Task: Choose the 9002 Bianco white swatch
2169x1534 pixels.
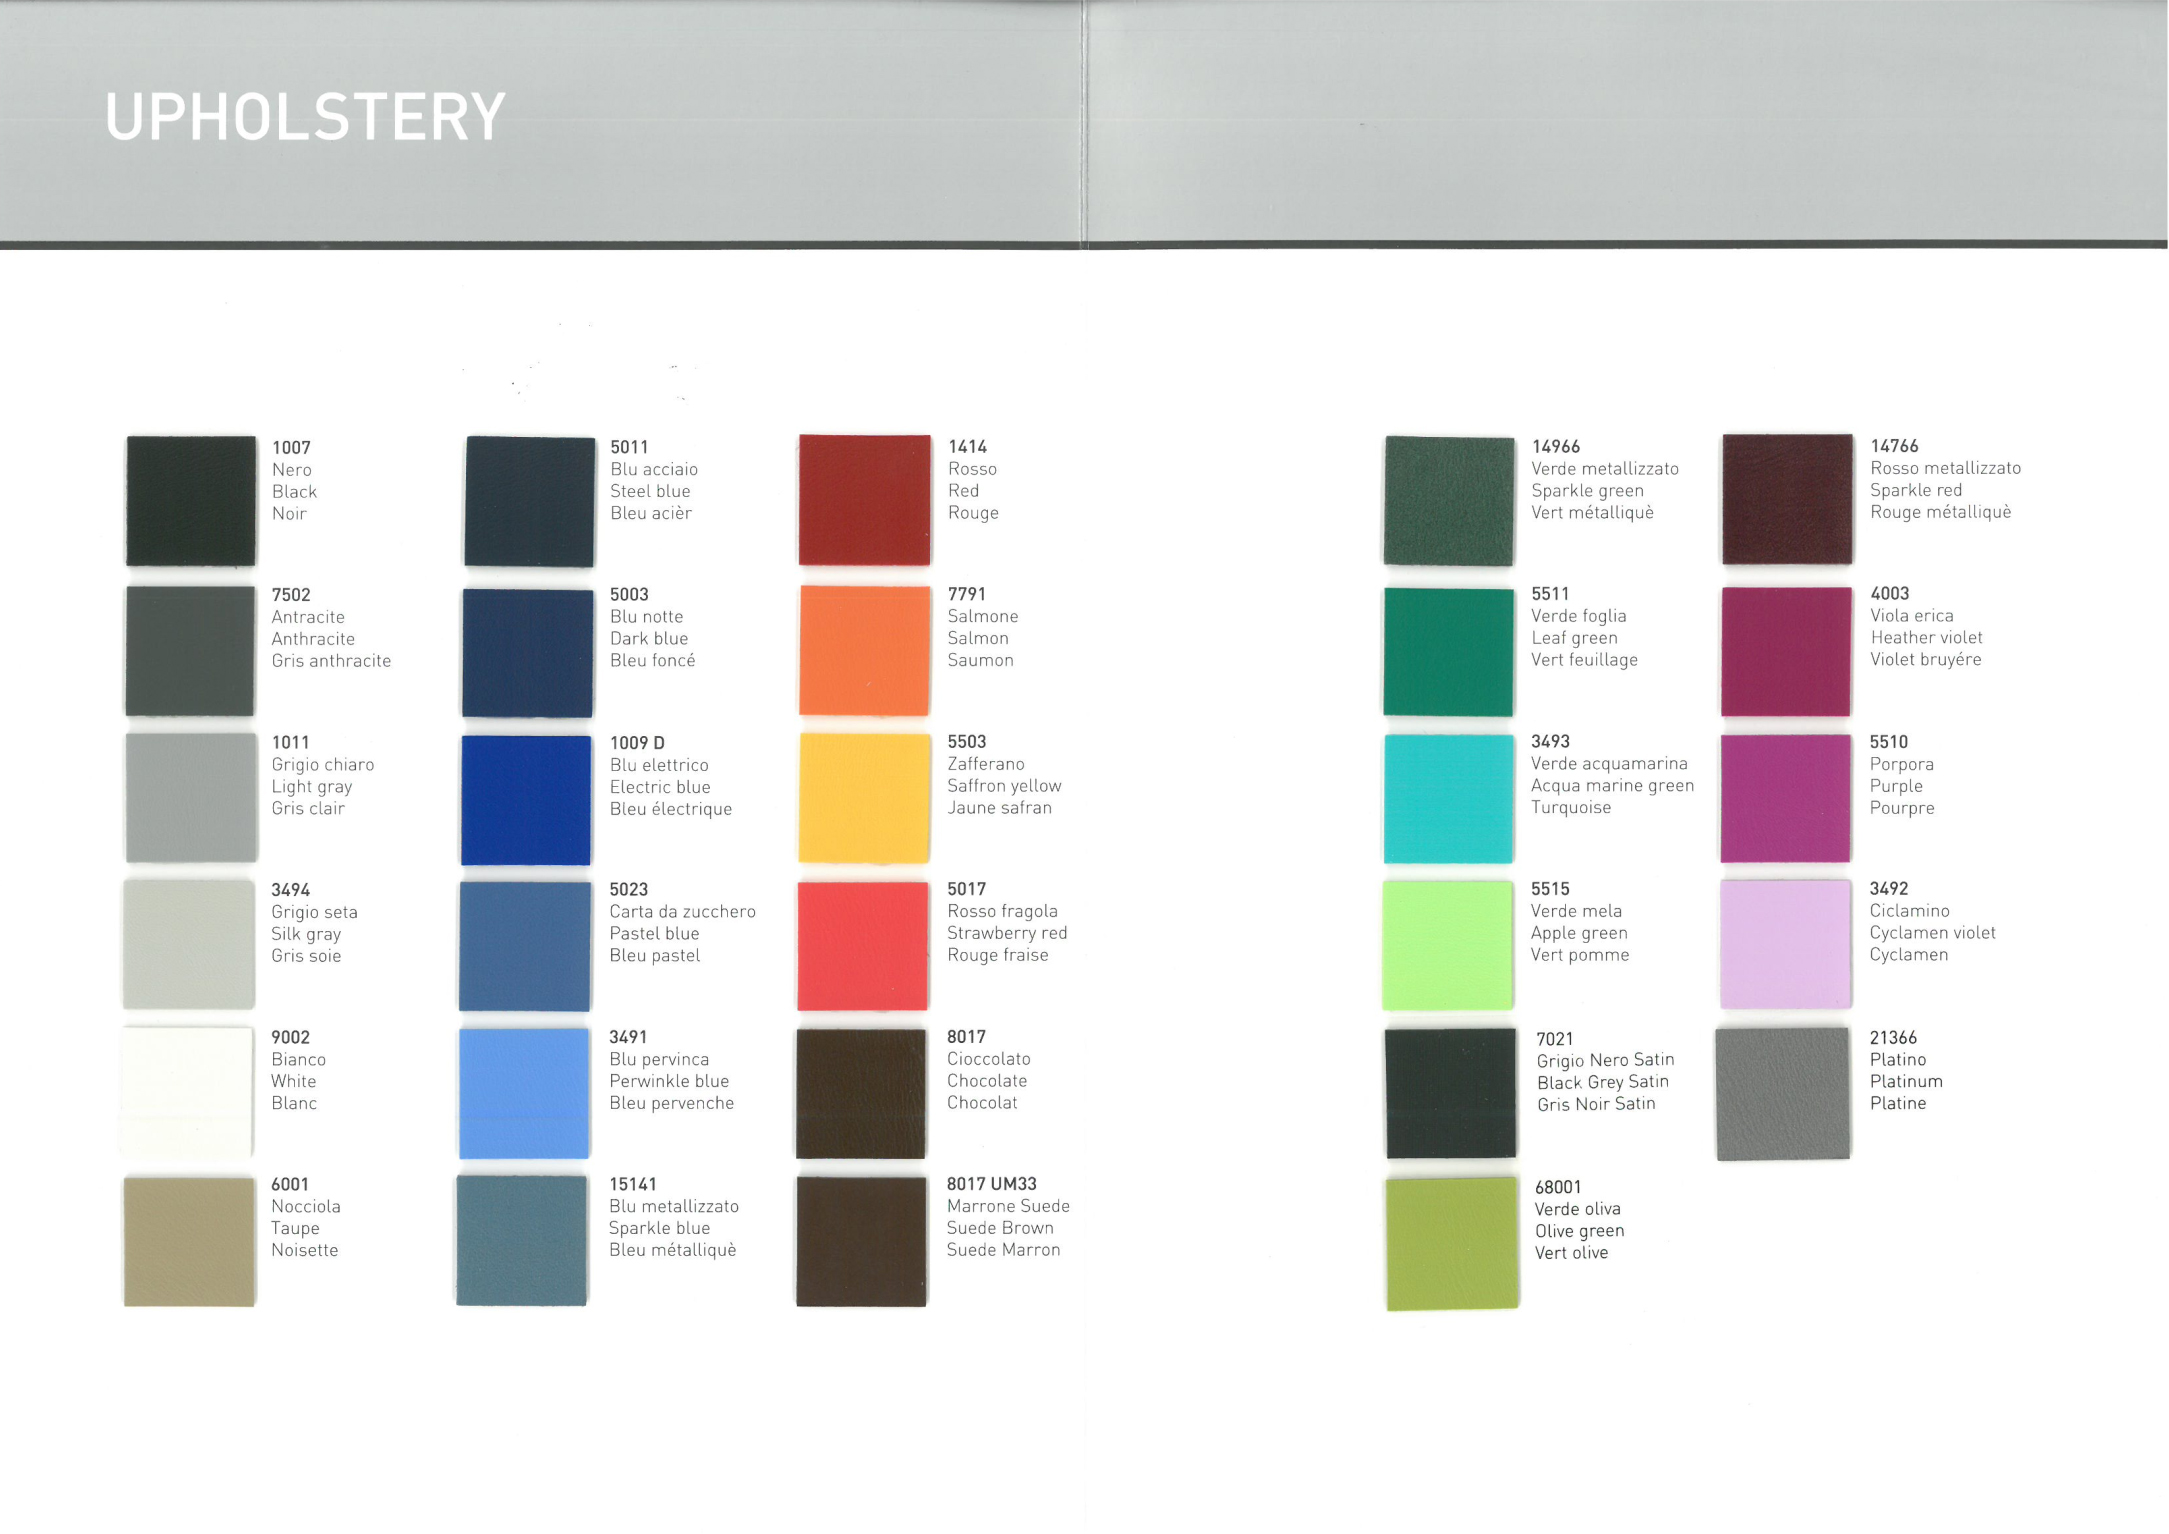Action: (x=188, y=1093)
